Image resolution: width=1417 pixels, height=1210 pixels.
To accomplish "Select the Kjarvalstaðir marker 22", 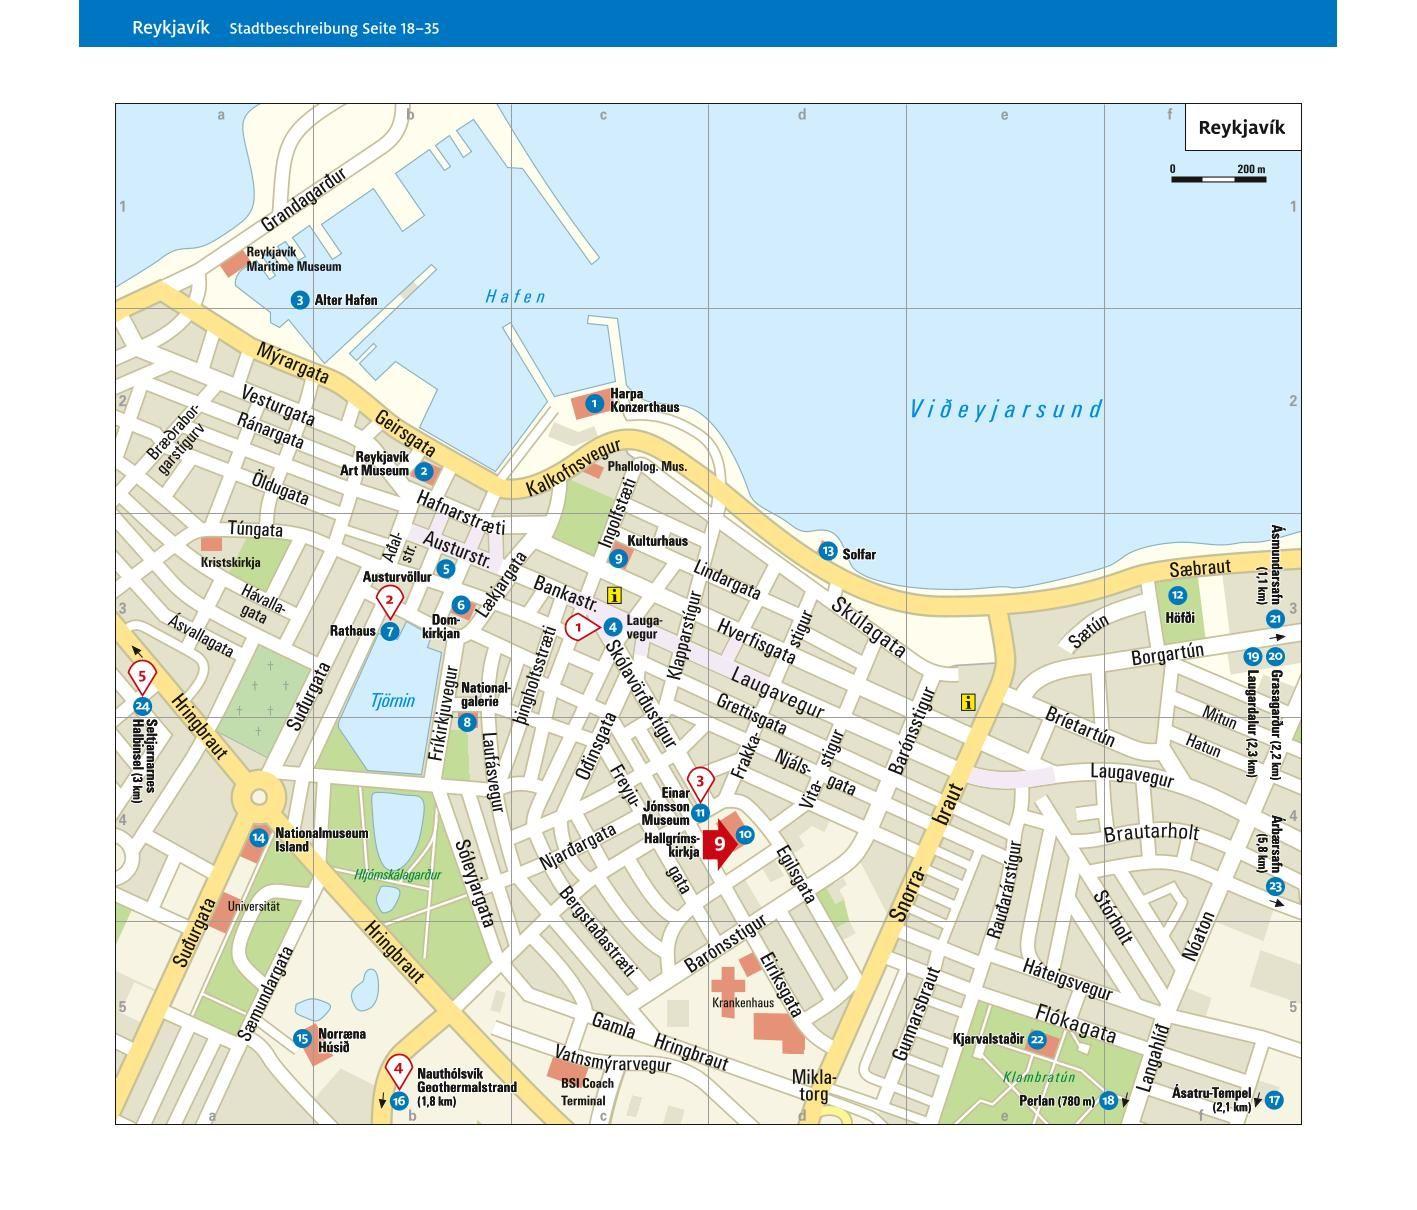I will (1037, 1040).
